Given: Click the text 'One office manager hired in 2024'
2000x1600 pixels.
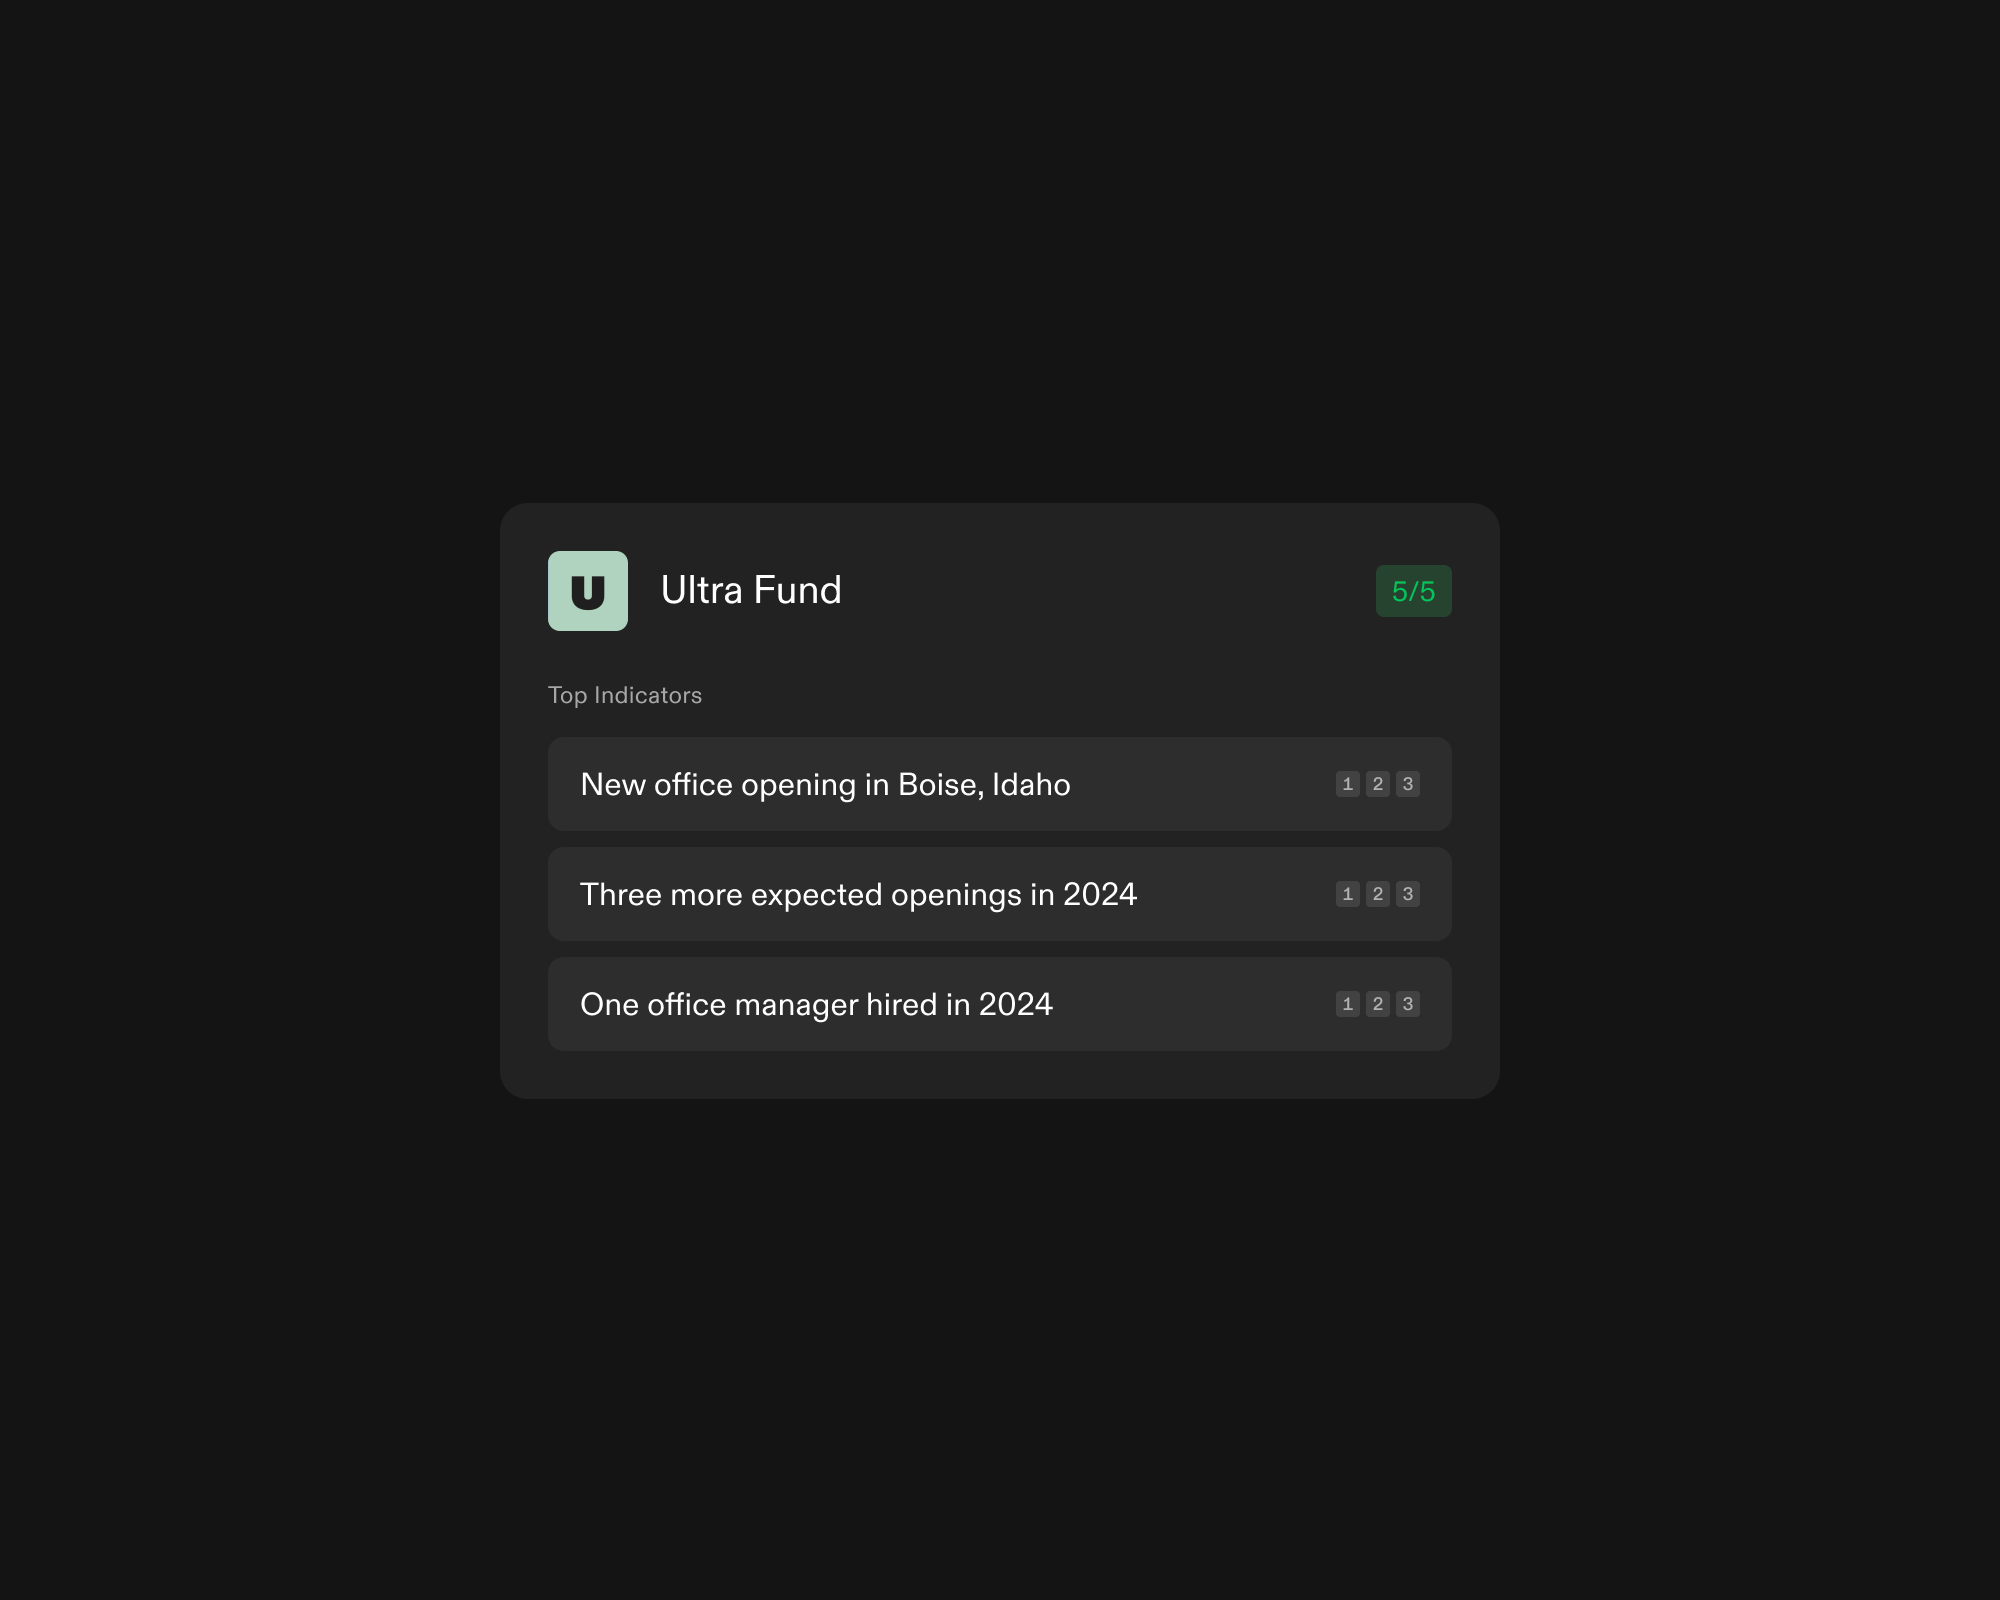Looking at the screenshot, I should [816, 1005].
